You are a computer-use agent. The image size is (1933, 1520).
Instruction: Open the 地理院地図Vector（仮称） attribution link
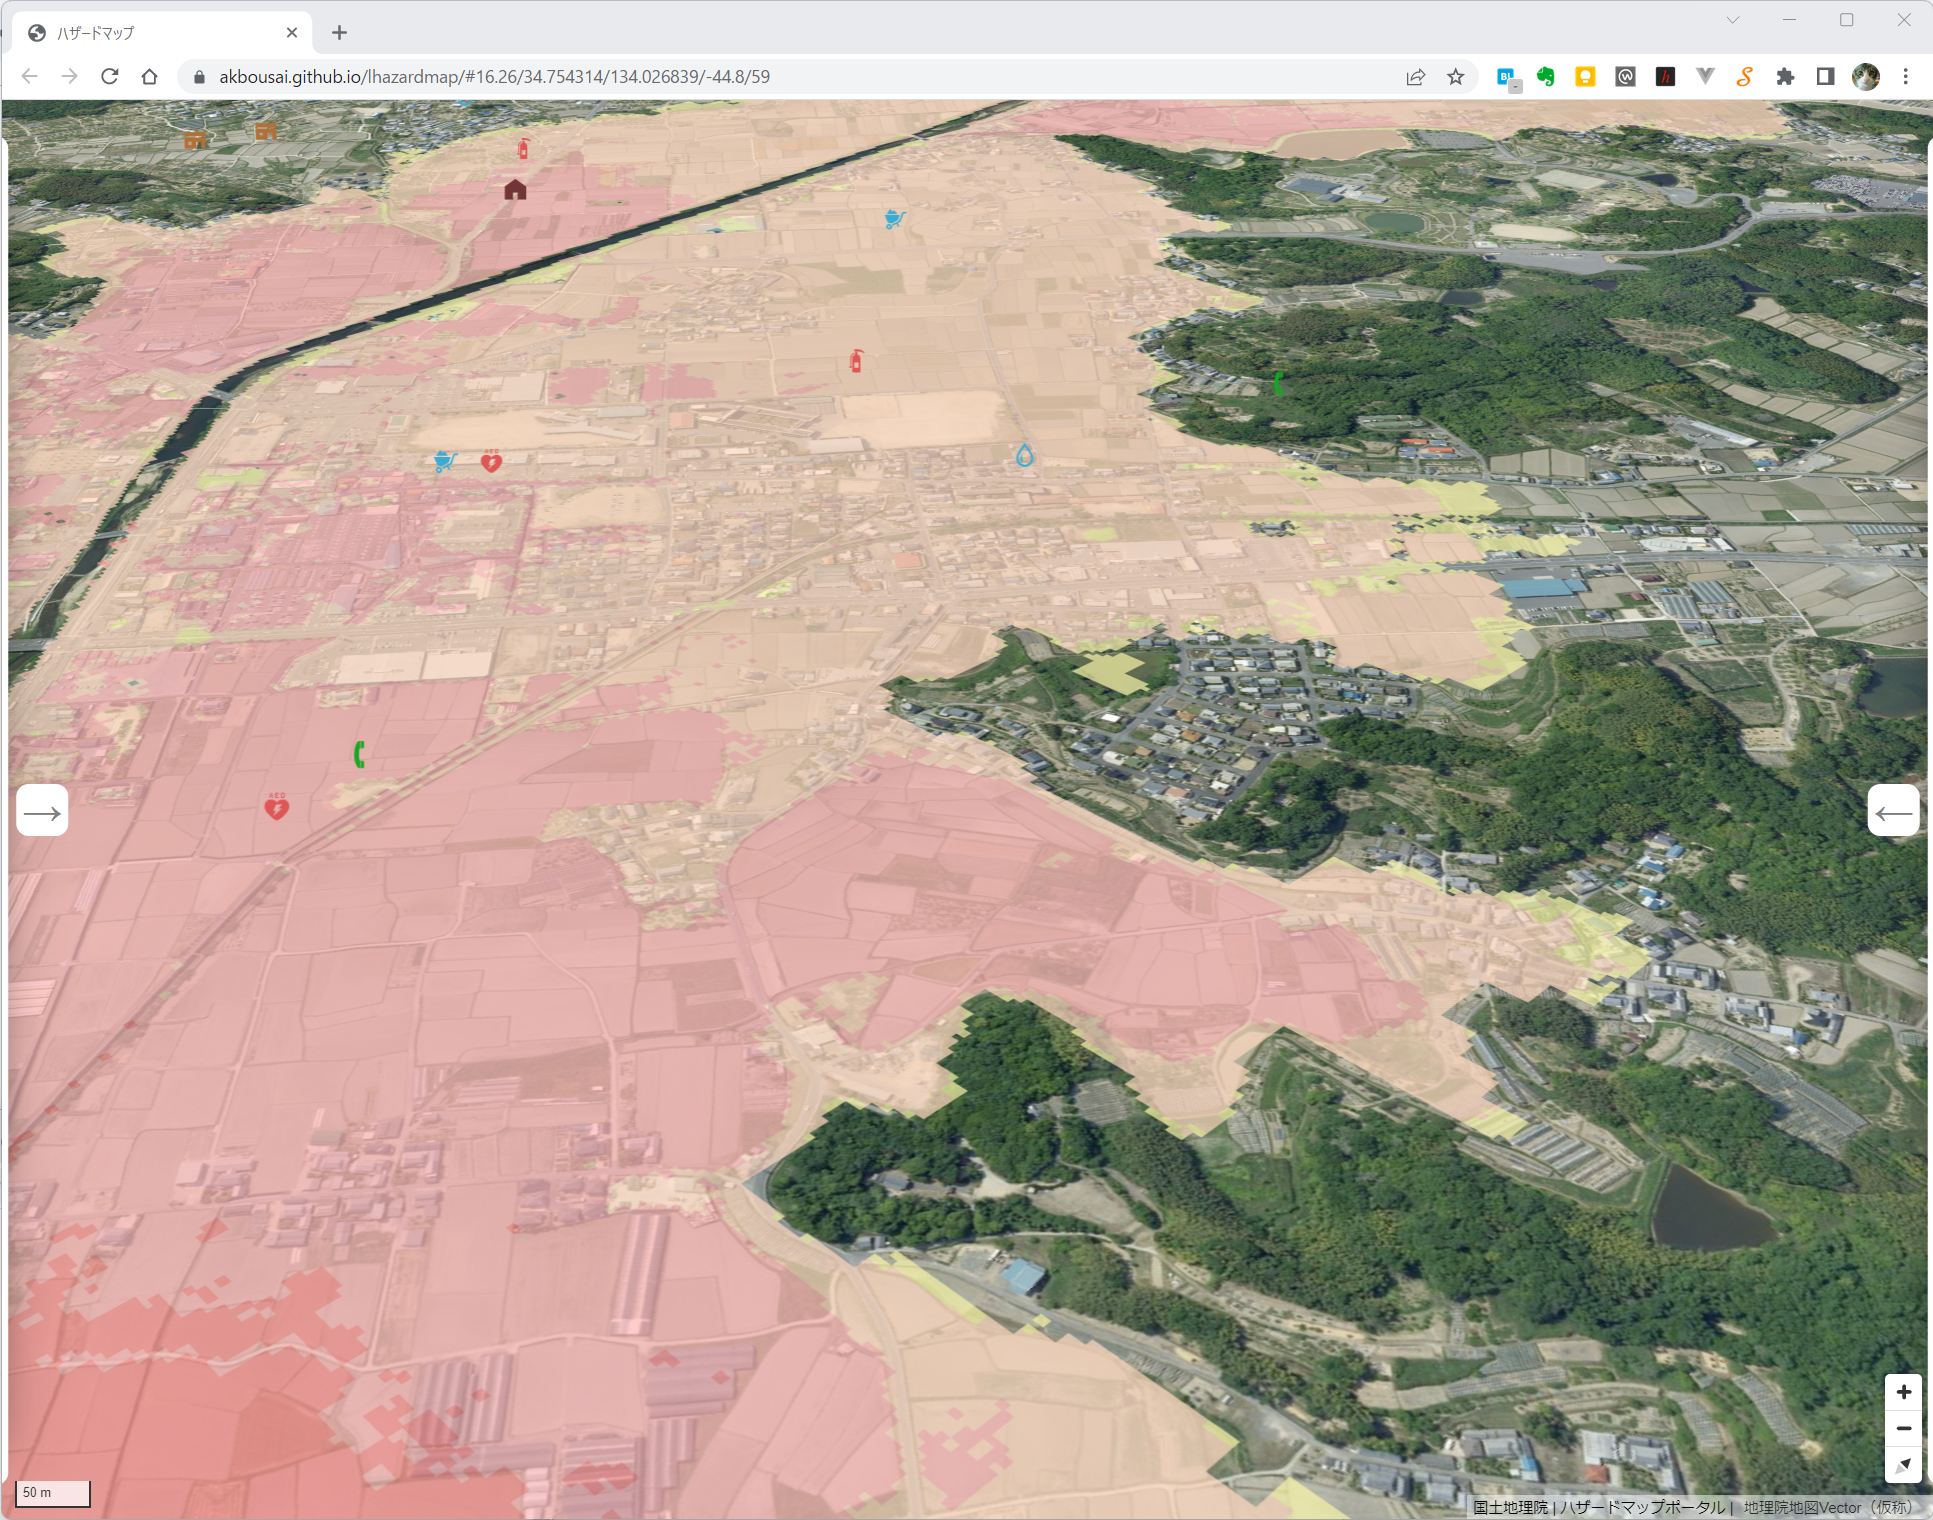pos(1829,1507)
